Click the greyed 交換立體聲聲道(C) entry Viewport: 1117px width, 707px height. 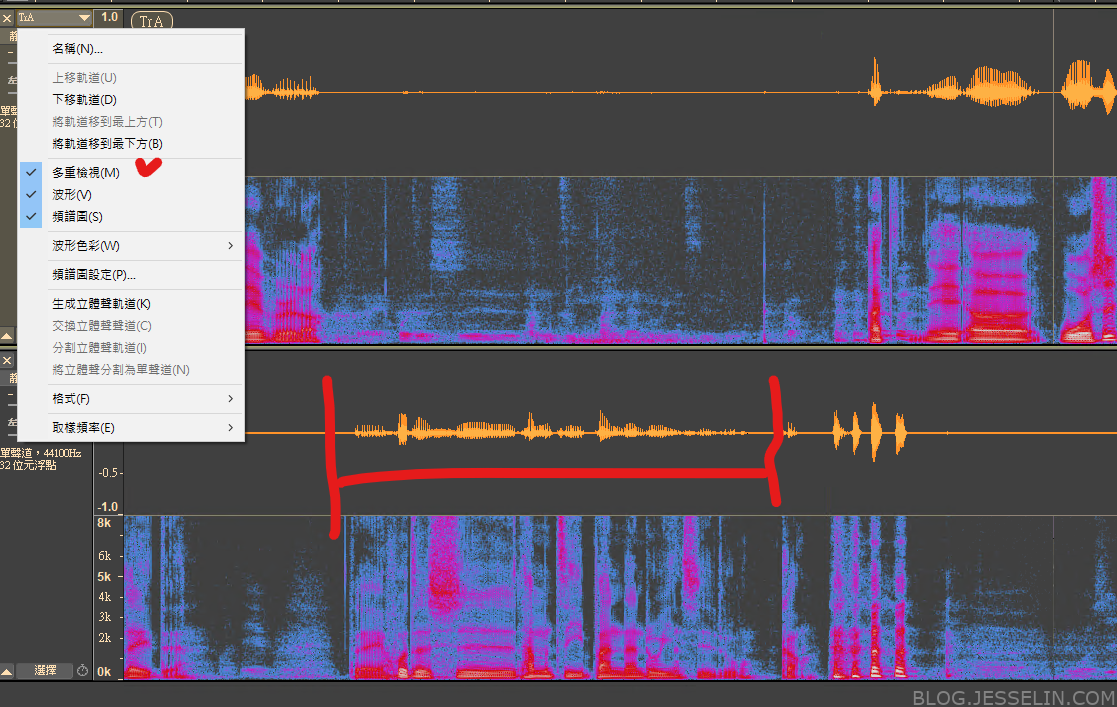coord(131,326)
